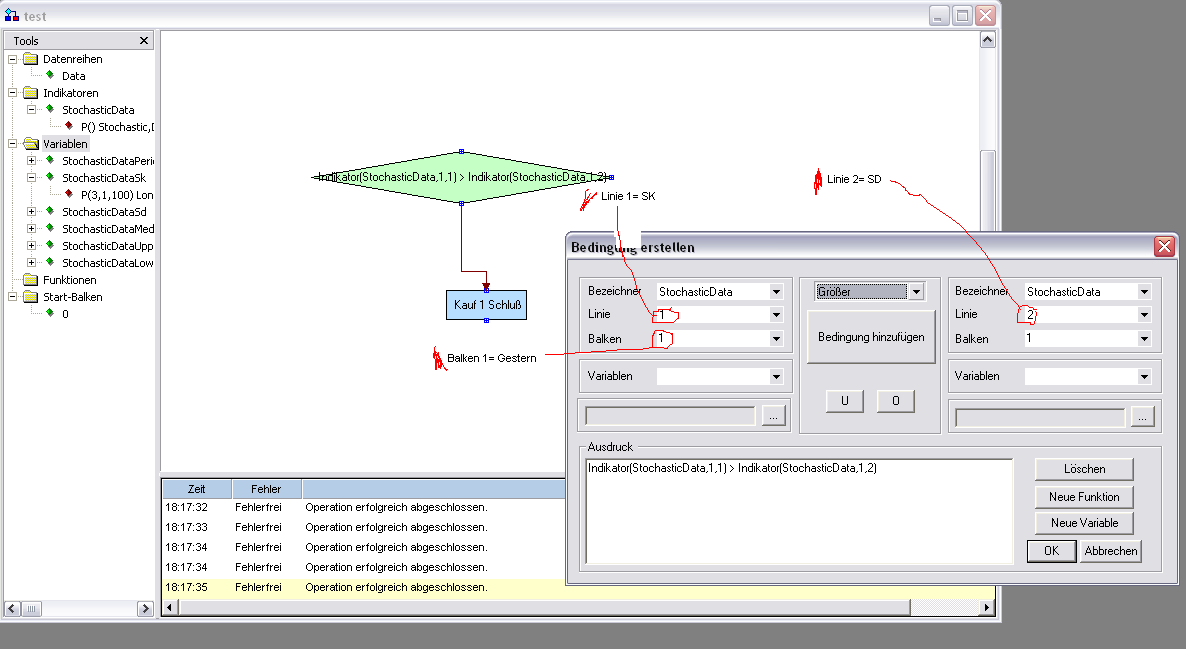This screenshot has width=1186, height=649.
Task: Cancel the dialog with Abbrechen
Action: click(x=1110, y=551)
